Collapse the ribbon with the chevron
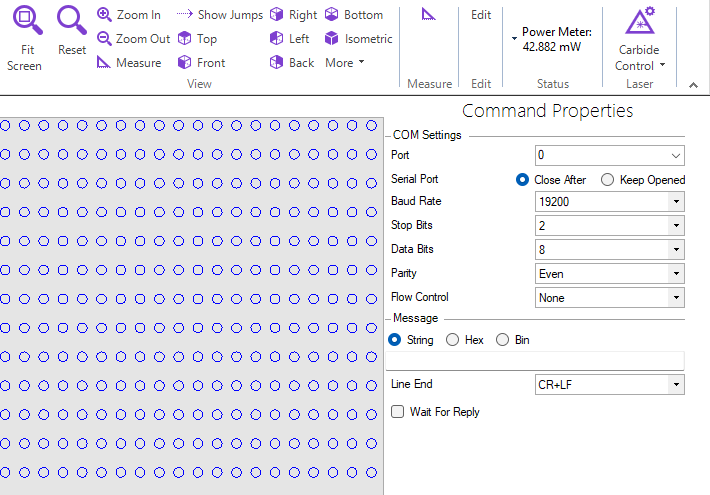710x495 pixels. point(694,85)
